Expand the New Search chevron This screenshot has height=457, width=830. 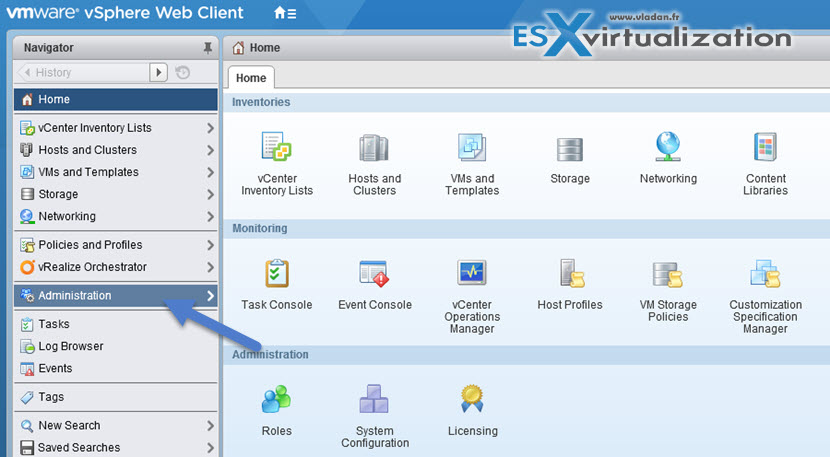click(x=210, y=426)
